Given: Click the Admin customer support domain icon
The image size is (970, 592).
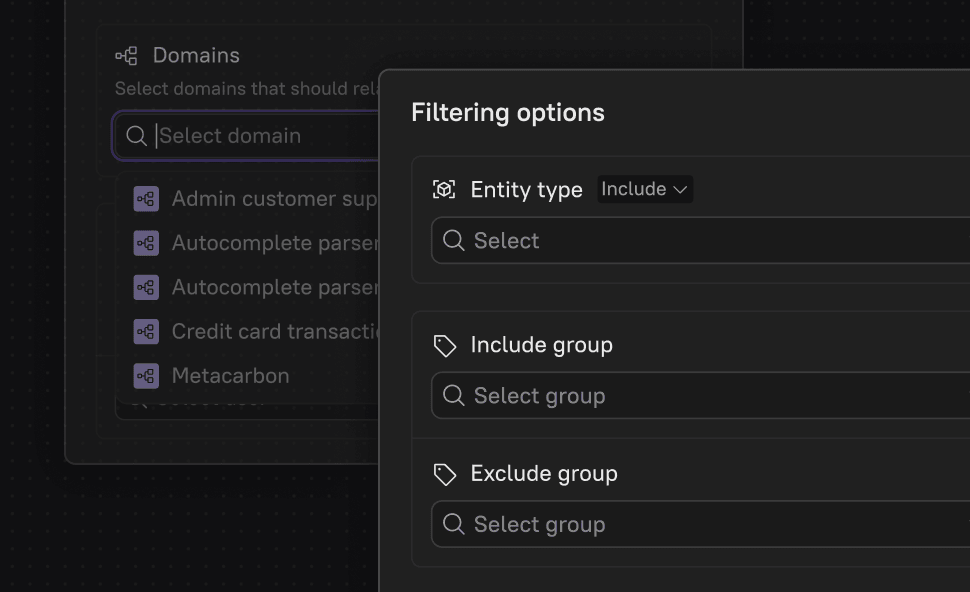Looking at the screenshot, I should [145, 198].
